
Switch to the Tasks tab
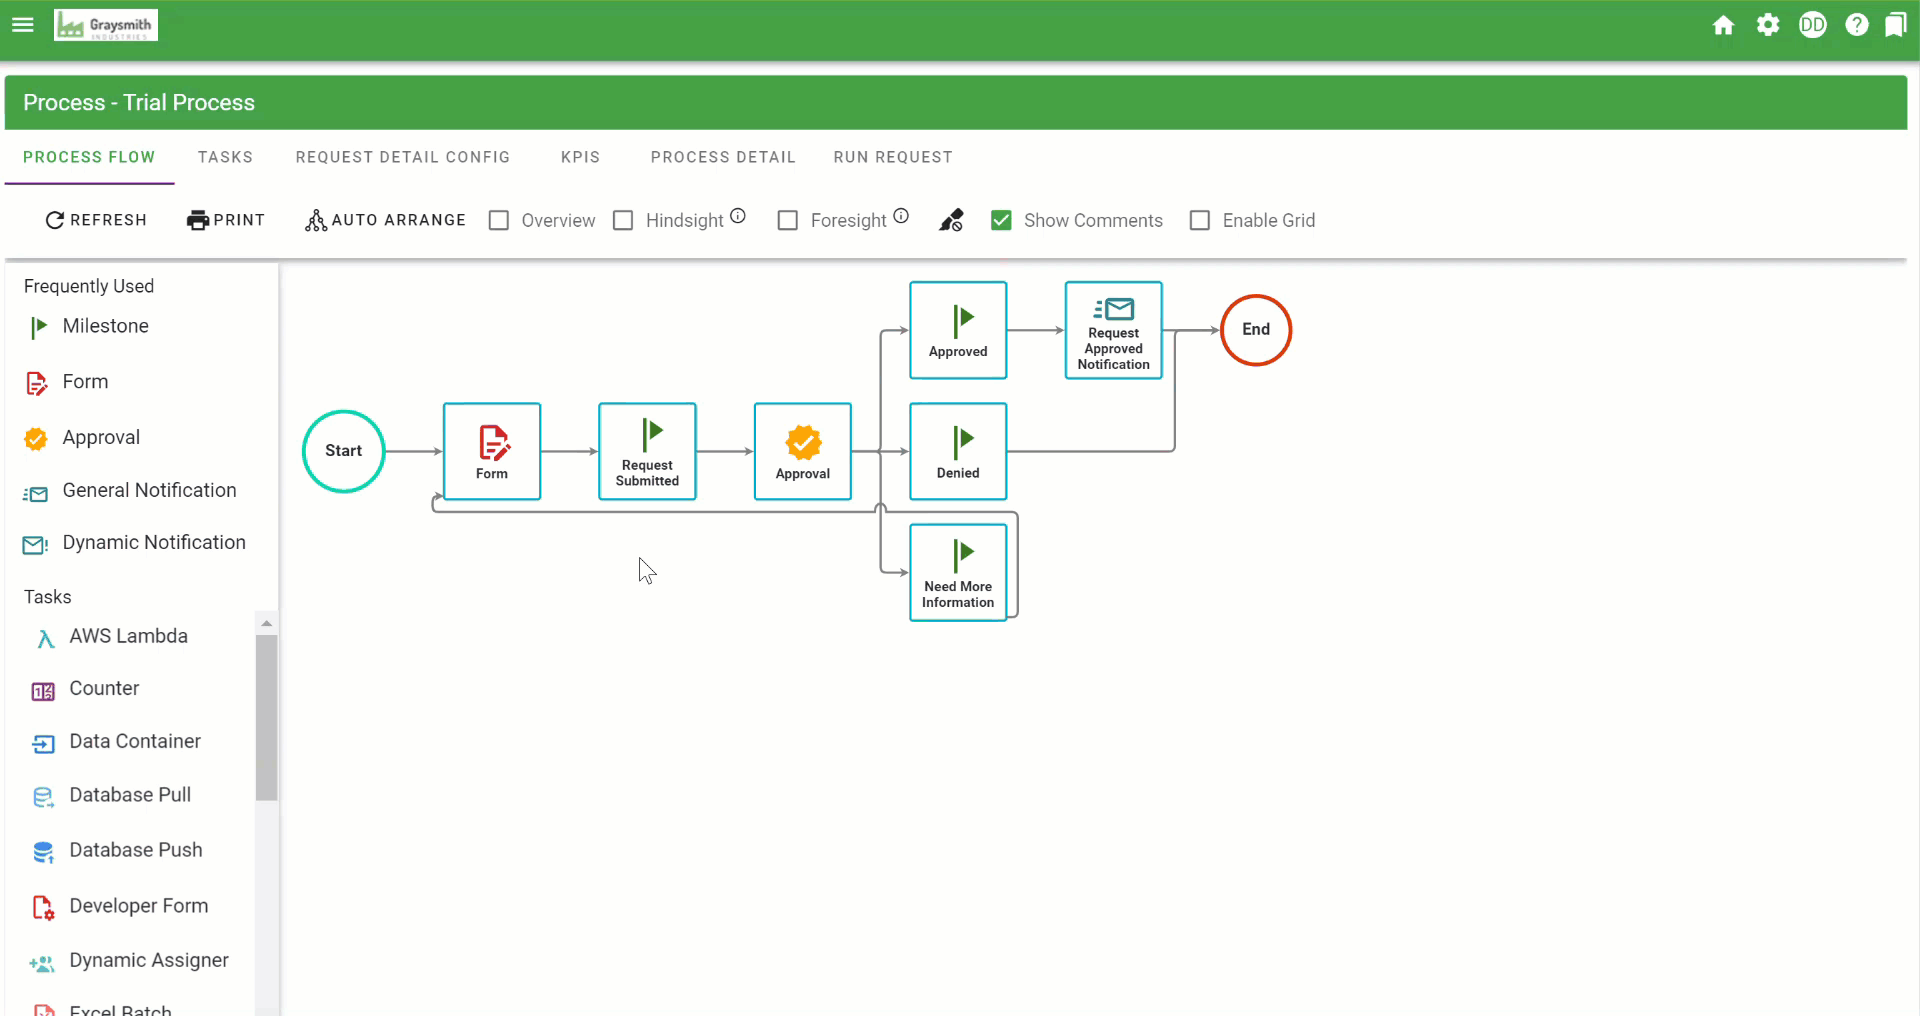click(225, 157)
